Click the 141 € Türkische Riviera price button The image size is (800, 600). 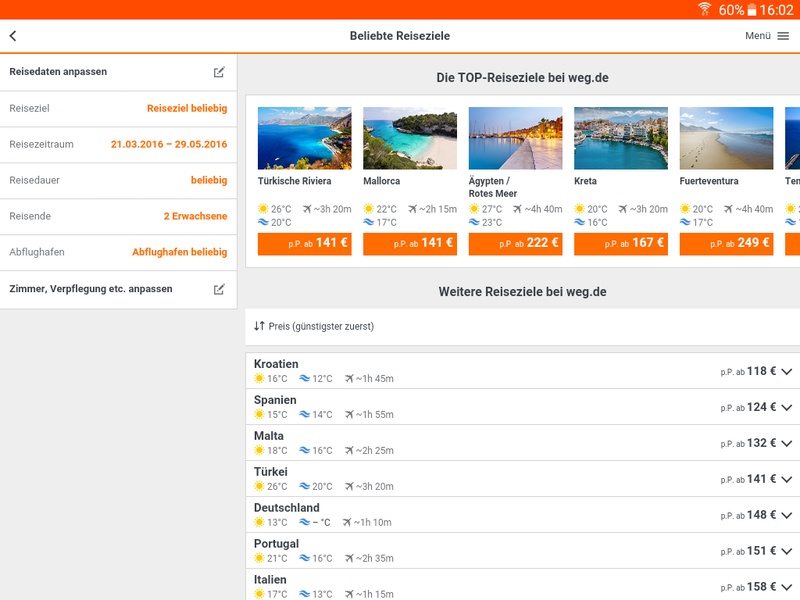click(305, 244)
